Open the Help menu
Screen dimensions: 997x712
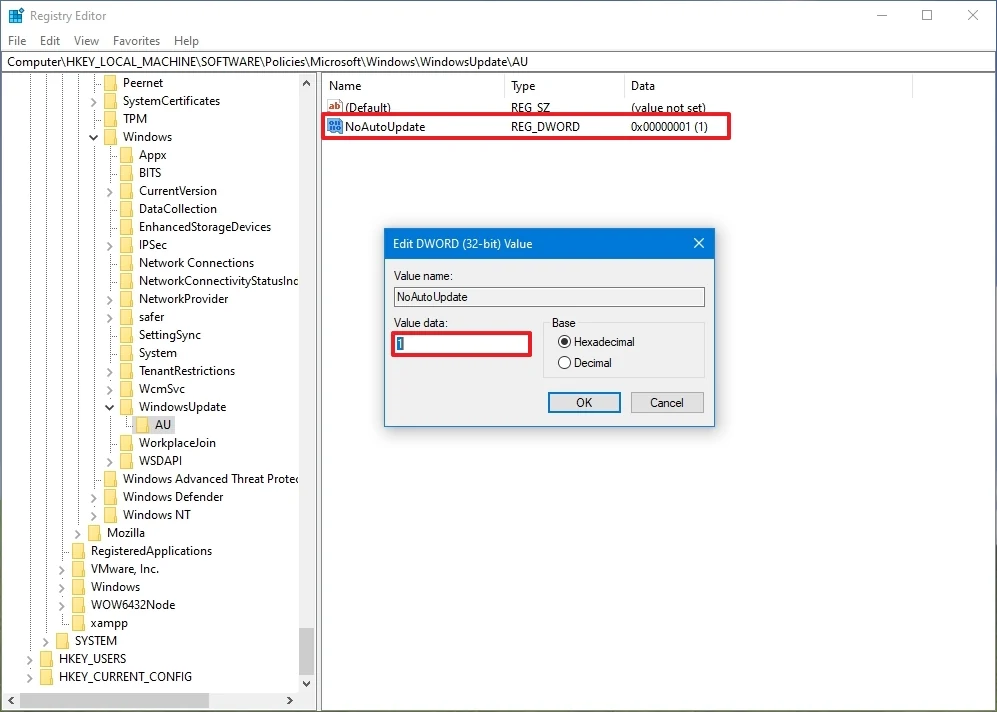coord(186,41)
